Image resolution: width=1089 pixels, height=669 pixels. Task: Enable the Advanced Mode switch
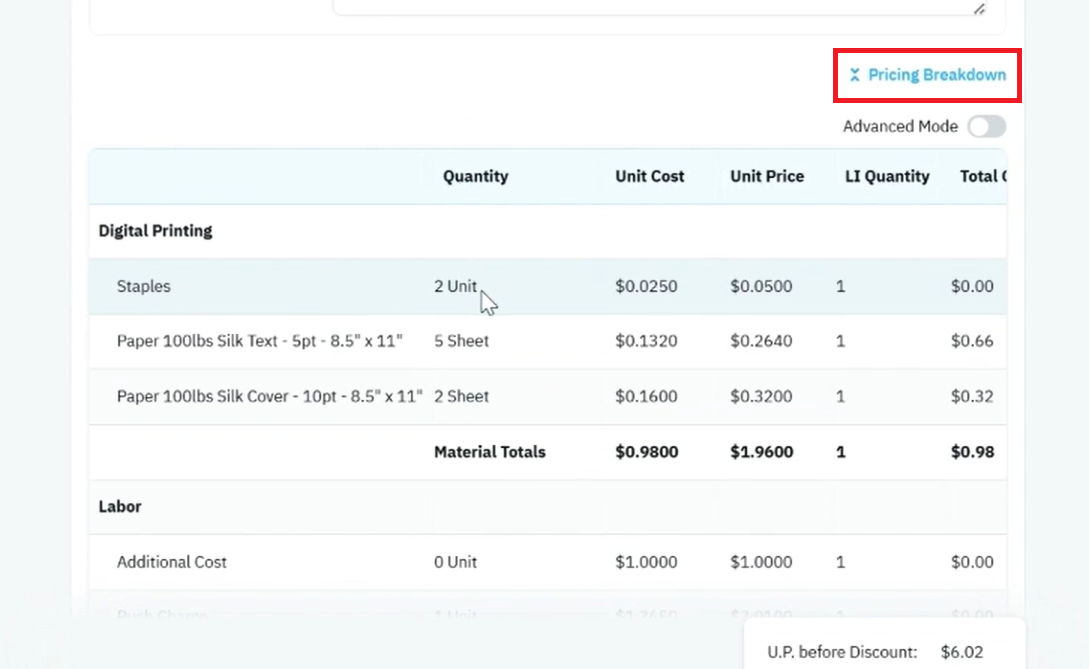pyautogui.click(x=987, y=126)
